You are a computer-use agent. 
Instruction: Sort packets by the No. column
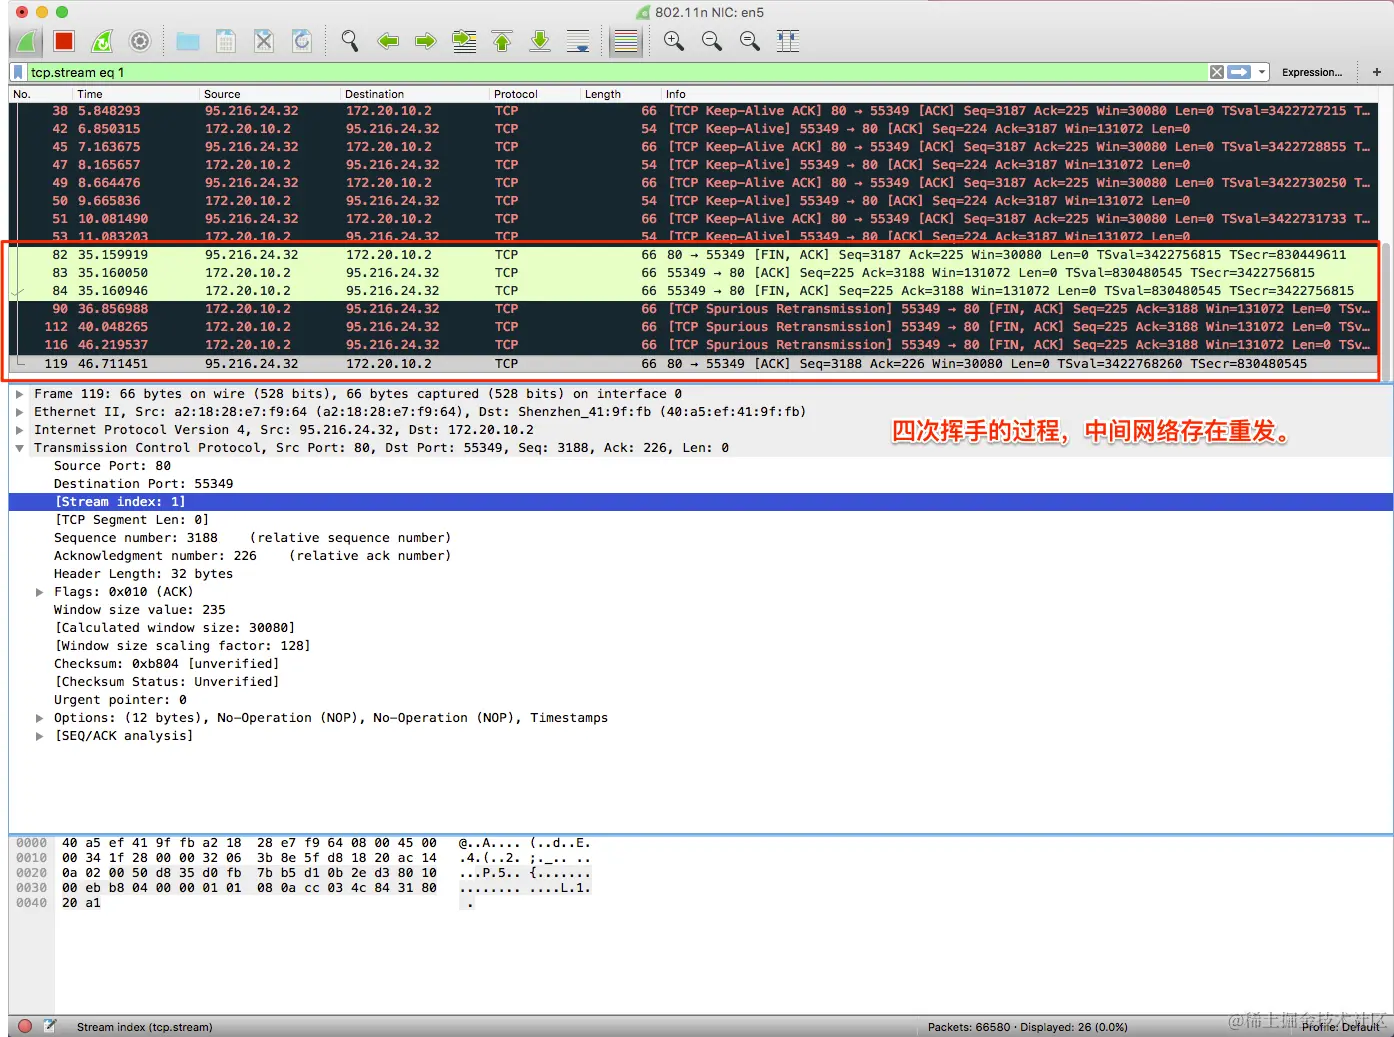click(x=40, y=94)
